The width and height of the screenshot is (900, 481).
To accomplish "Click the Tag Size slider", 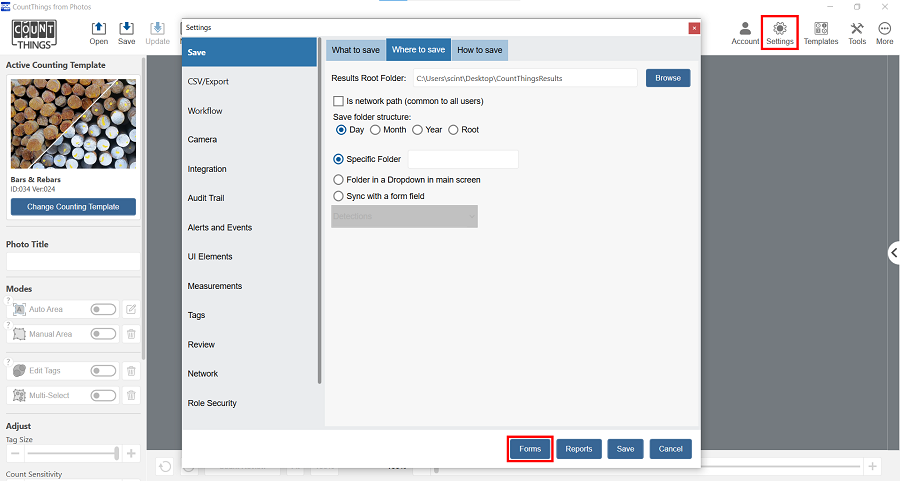I will point(70,453).
